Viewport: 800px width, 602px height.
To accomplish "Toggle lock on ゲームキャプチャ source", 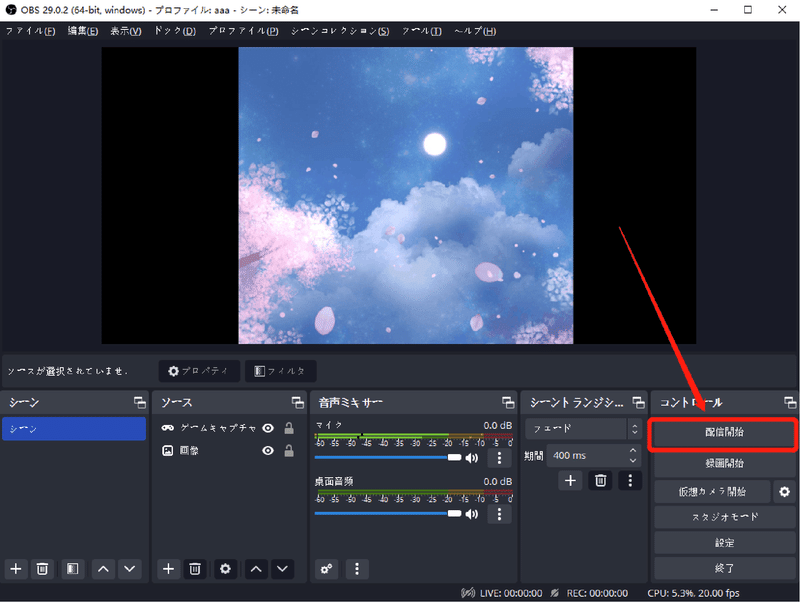I will point(289,428).
